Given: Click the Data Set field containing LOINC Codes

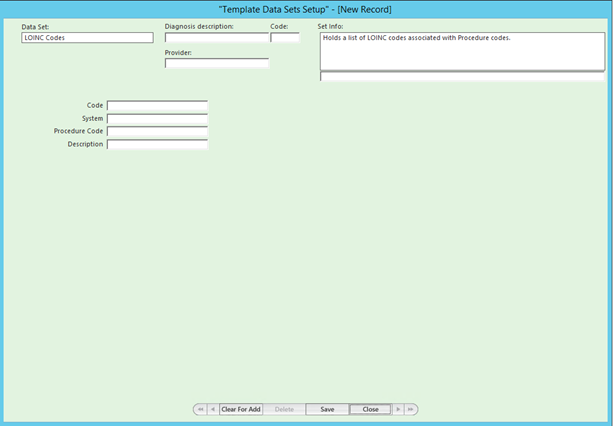Looking at the screenshot, I should [x=87, y=38].
